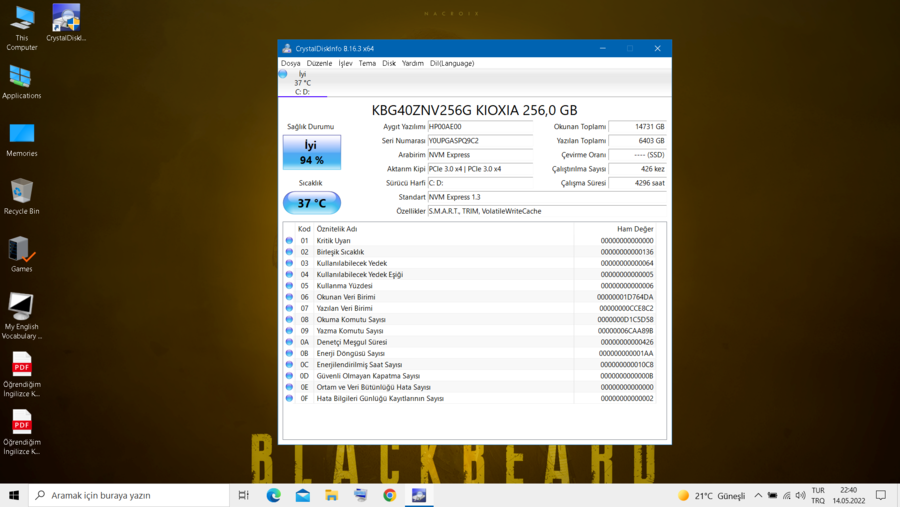Click the Çalışma Süresi value 4296 saat
The width and height of the screenshot is (900, 507).
(637, 183)
